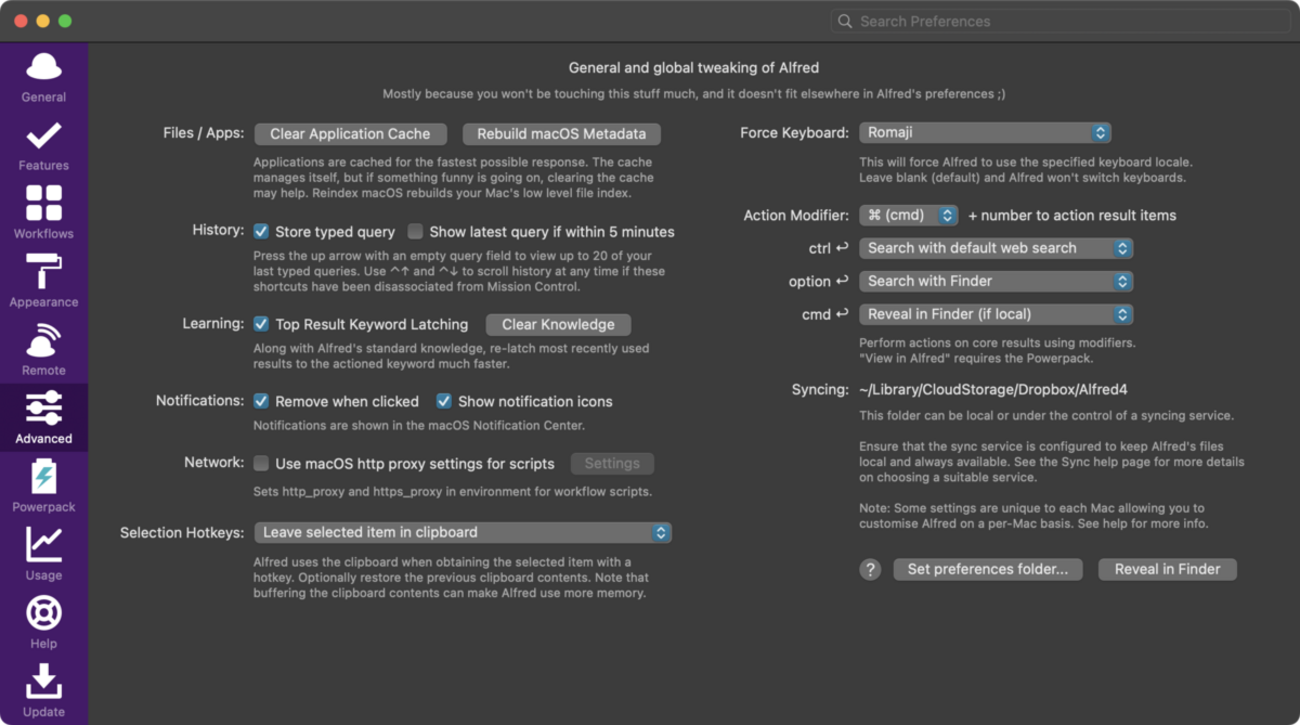Click the 'Learning:' label
The image size is (1300, 725).
(x=213, y=323)
